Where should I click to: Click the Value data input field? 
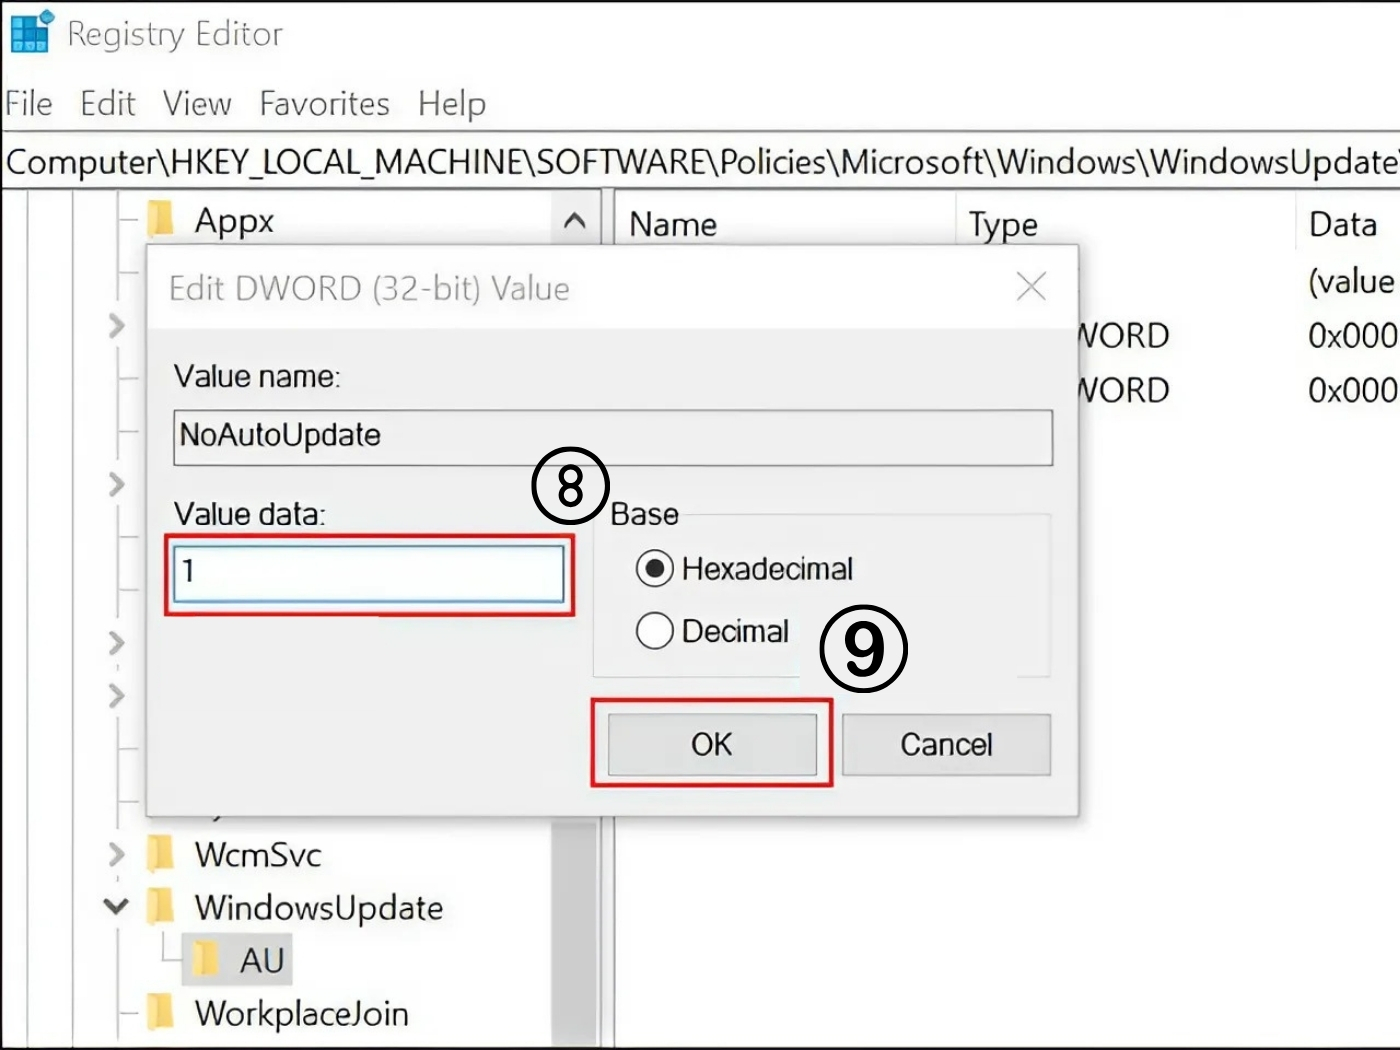click(x=369, y=573)
